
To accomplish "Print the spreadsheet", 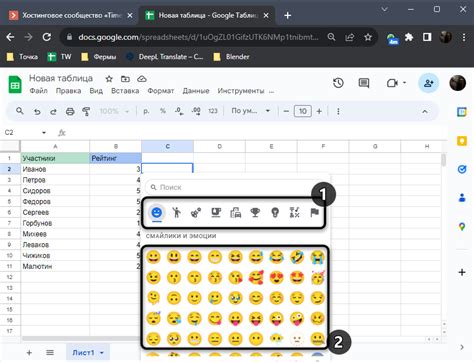I will (x=70, y=111).
